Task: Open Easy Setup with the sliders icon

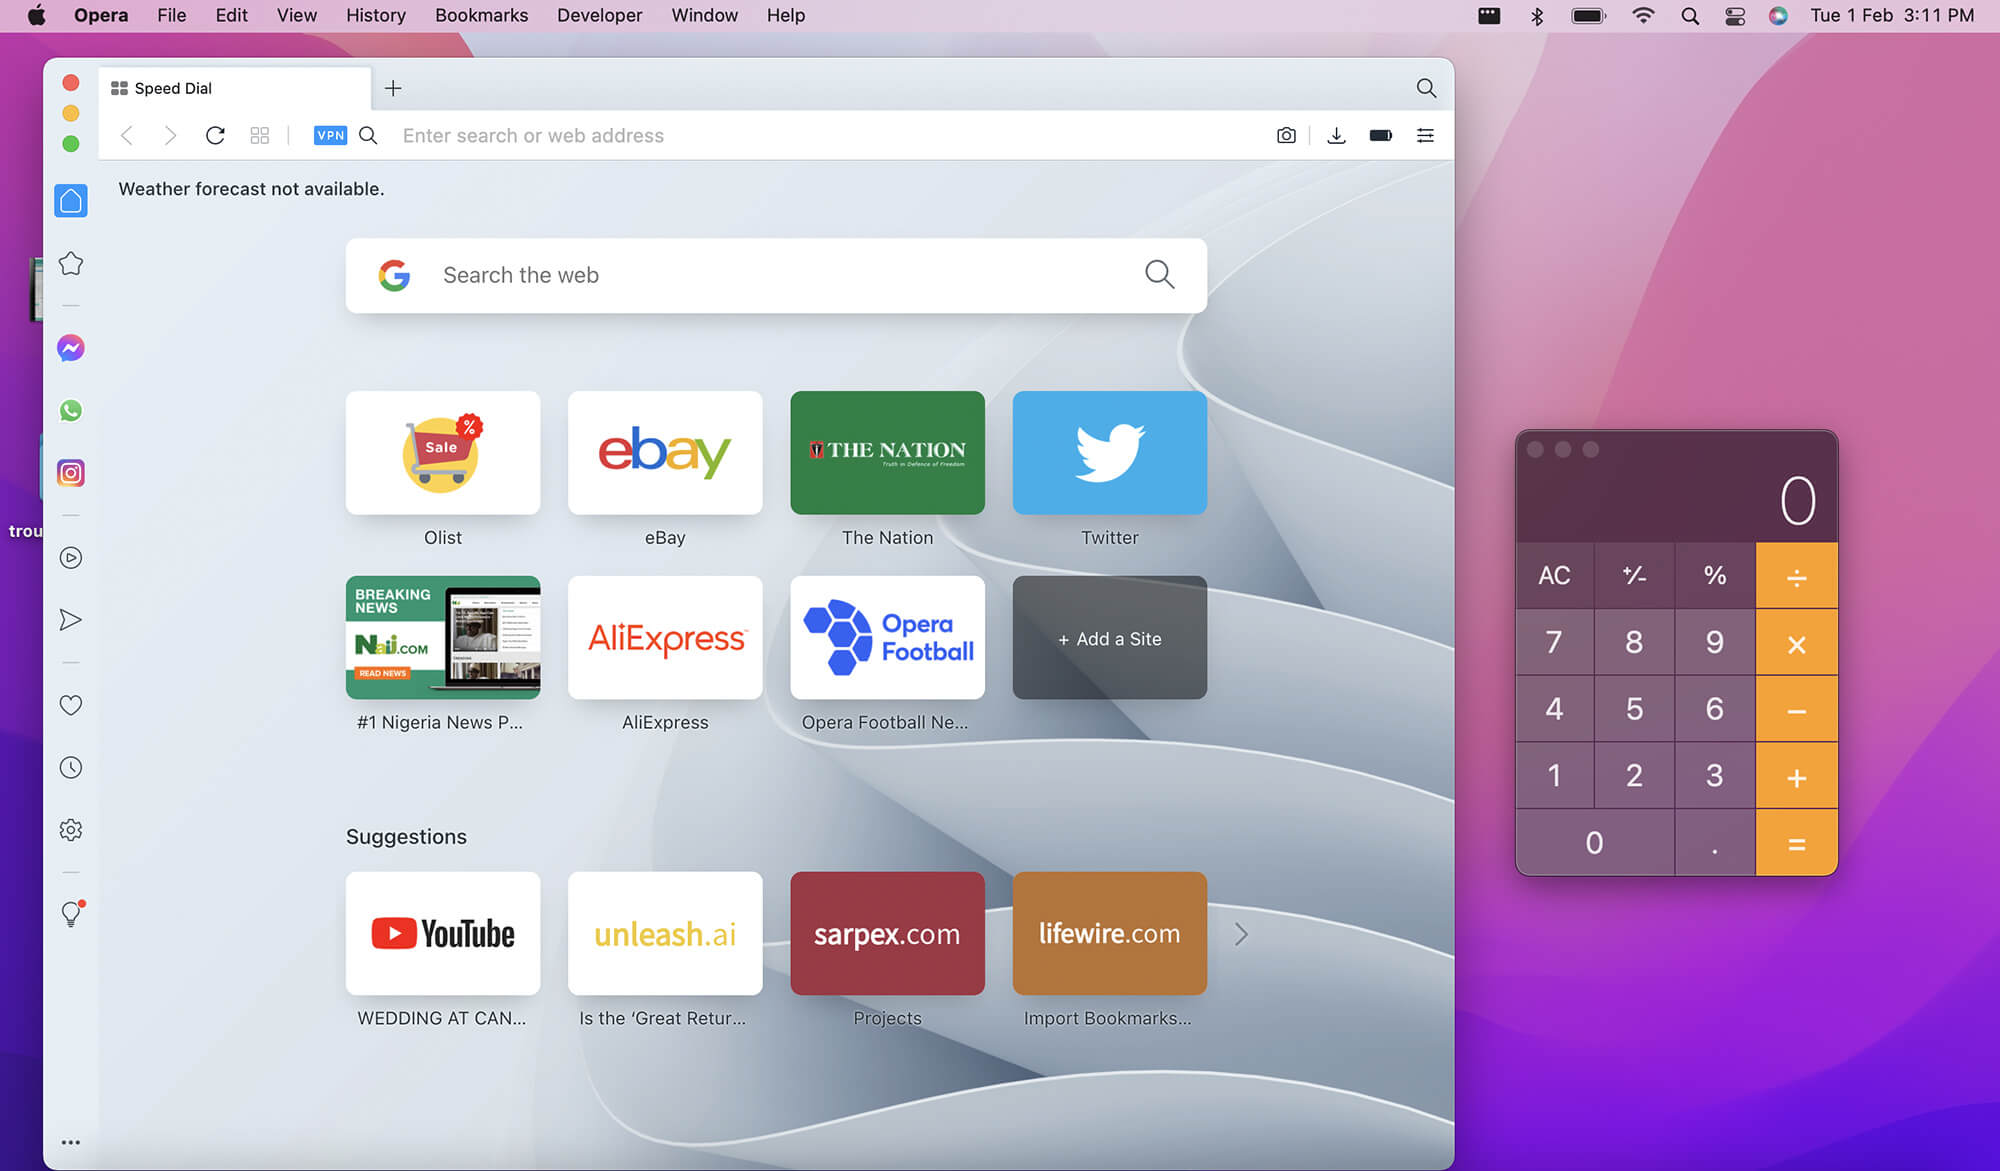Action: pos(1425,135)
